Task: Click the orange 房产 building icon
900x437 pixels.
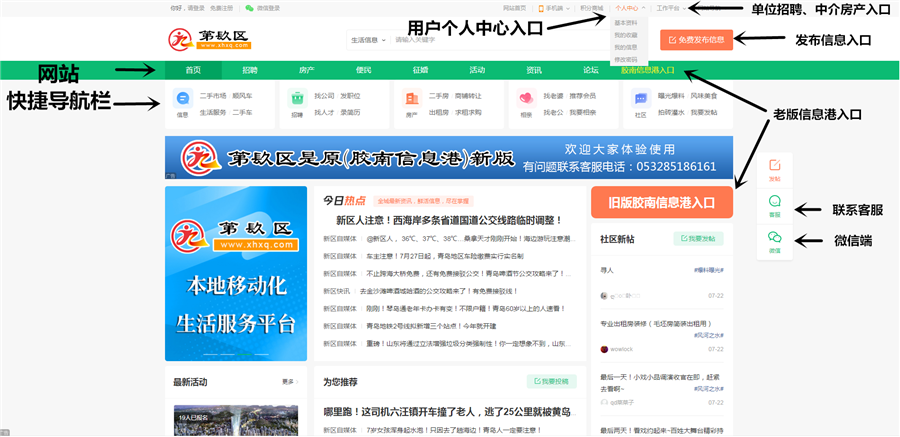Action: pyautogui.click(x=412, y=99)
